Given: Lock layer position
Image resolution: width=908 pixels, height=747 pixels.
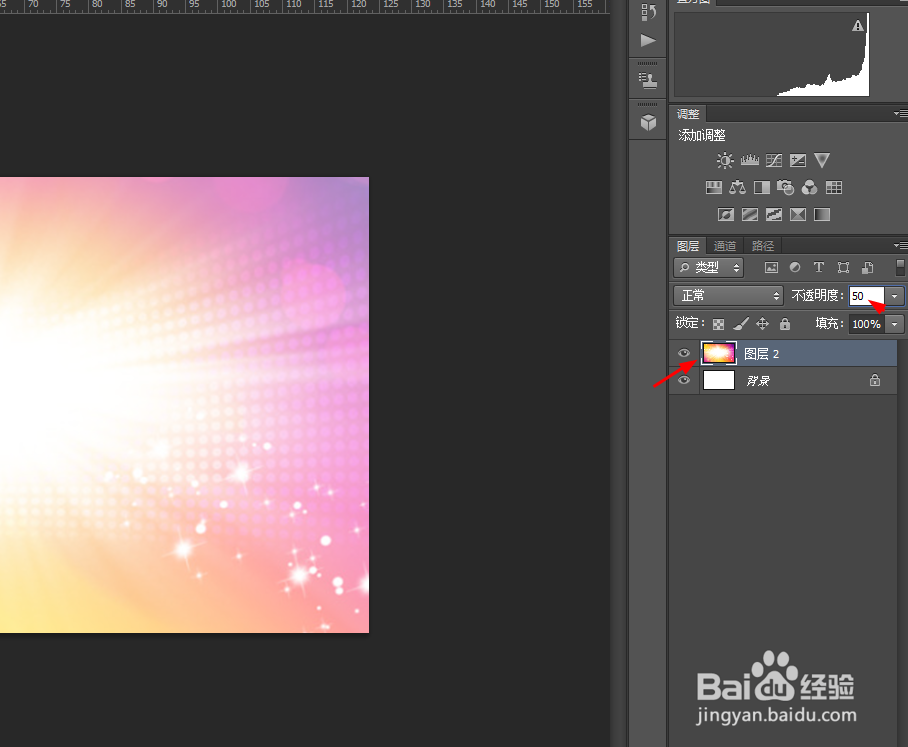Looking at the screenshot, I should [763, 324].
